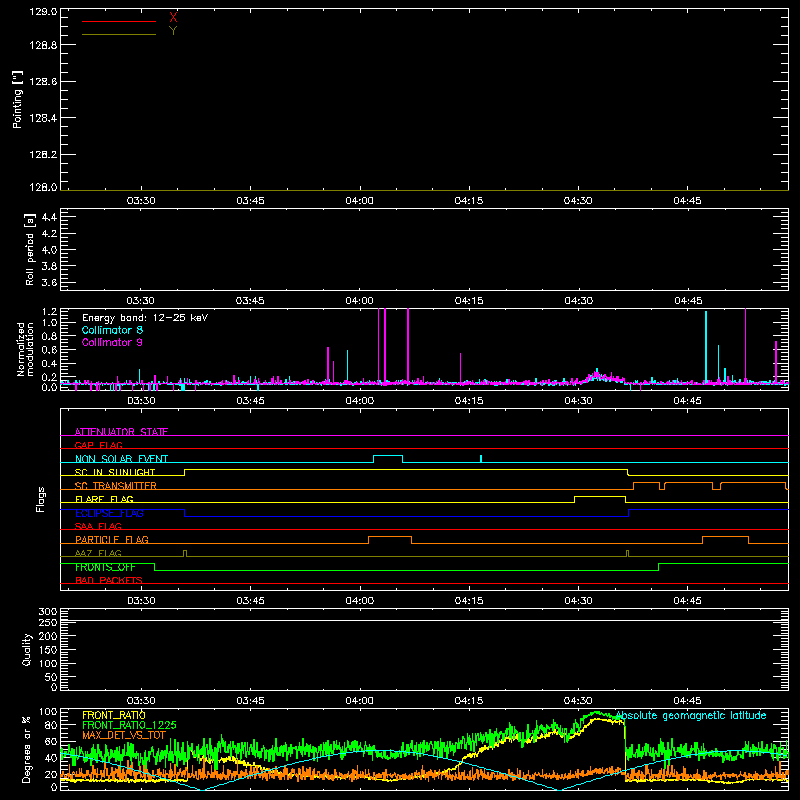
Task: Select the Absolute geomagnetic latitude label
Action: point(691,715)
